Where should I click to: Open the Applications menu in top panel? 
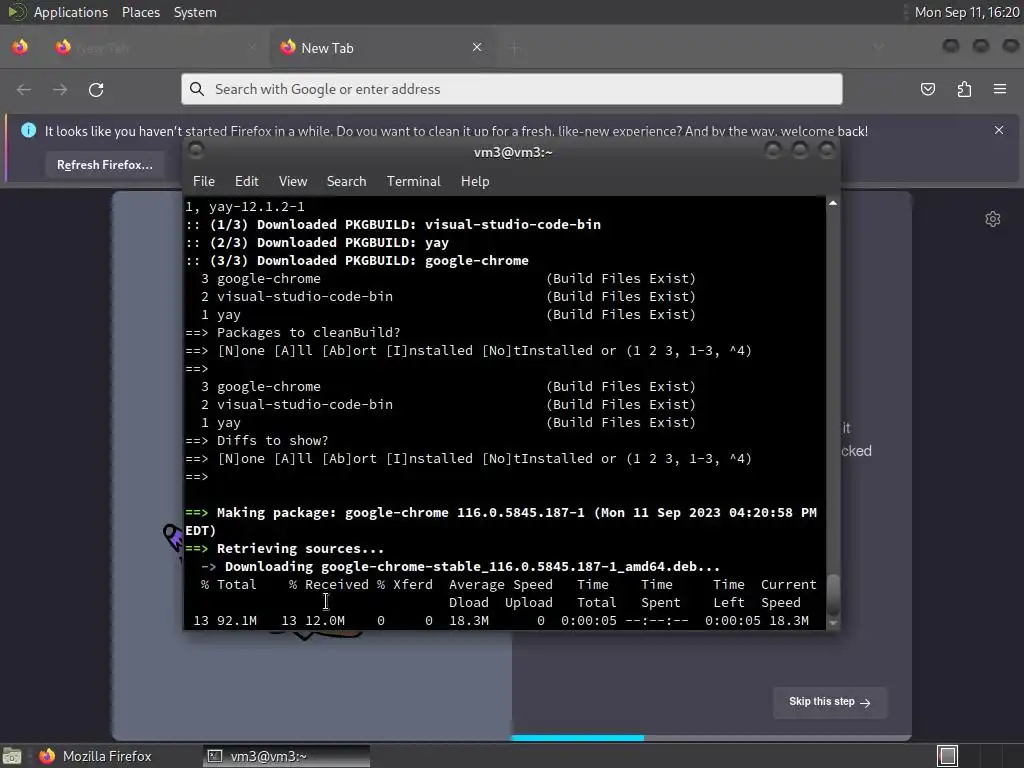tap(71, 12)
